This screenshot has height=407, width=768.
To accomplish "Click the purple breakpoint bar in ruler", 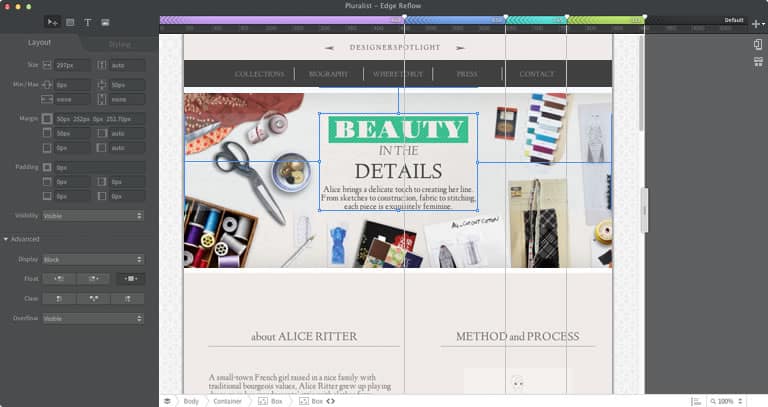I will coord(280,20).
